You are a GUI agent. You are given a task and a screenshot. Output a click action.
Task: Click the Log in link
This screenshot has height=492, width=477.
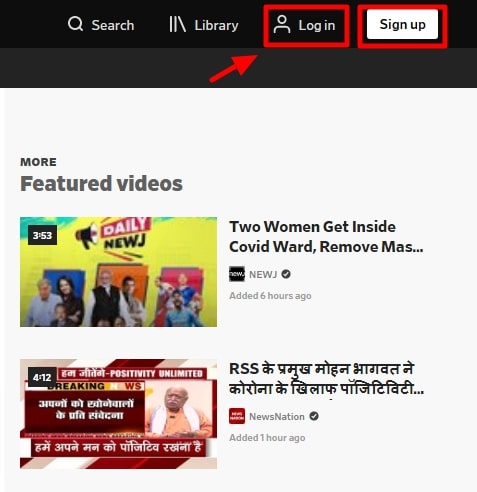[x=304, y=25]
